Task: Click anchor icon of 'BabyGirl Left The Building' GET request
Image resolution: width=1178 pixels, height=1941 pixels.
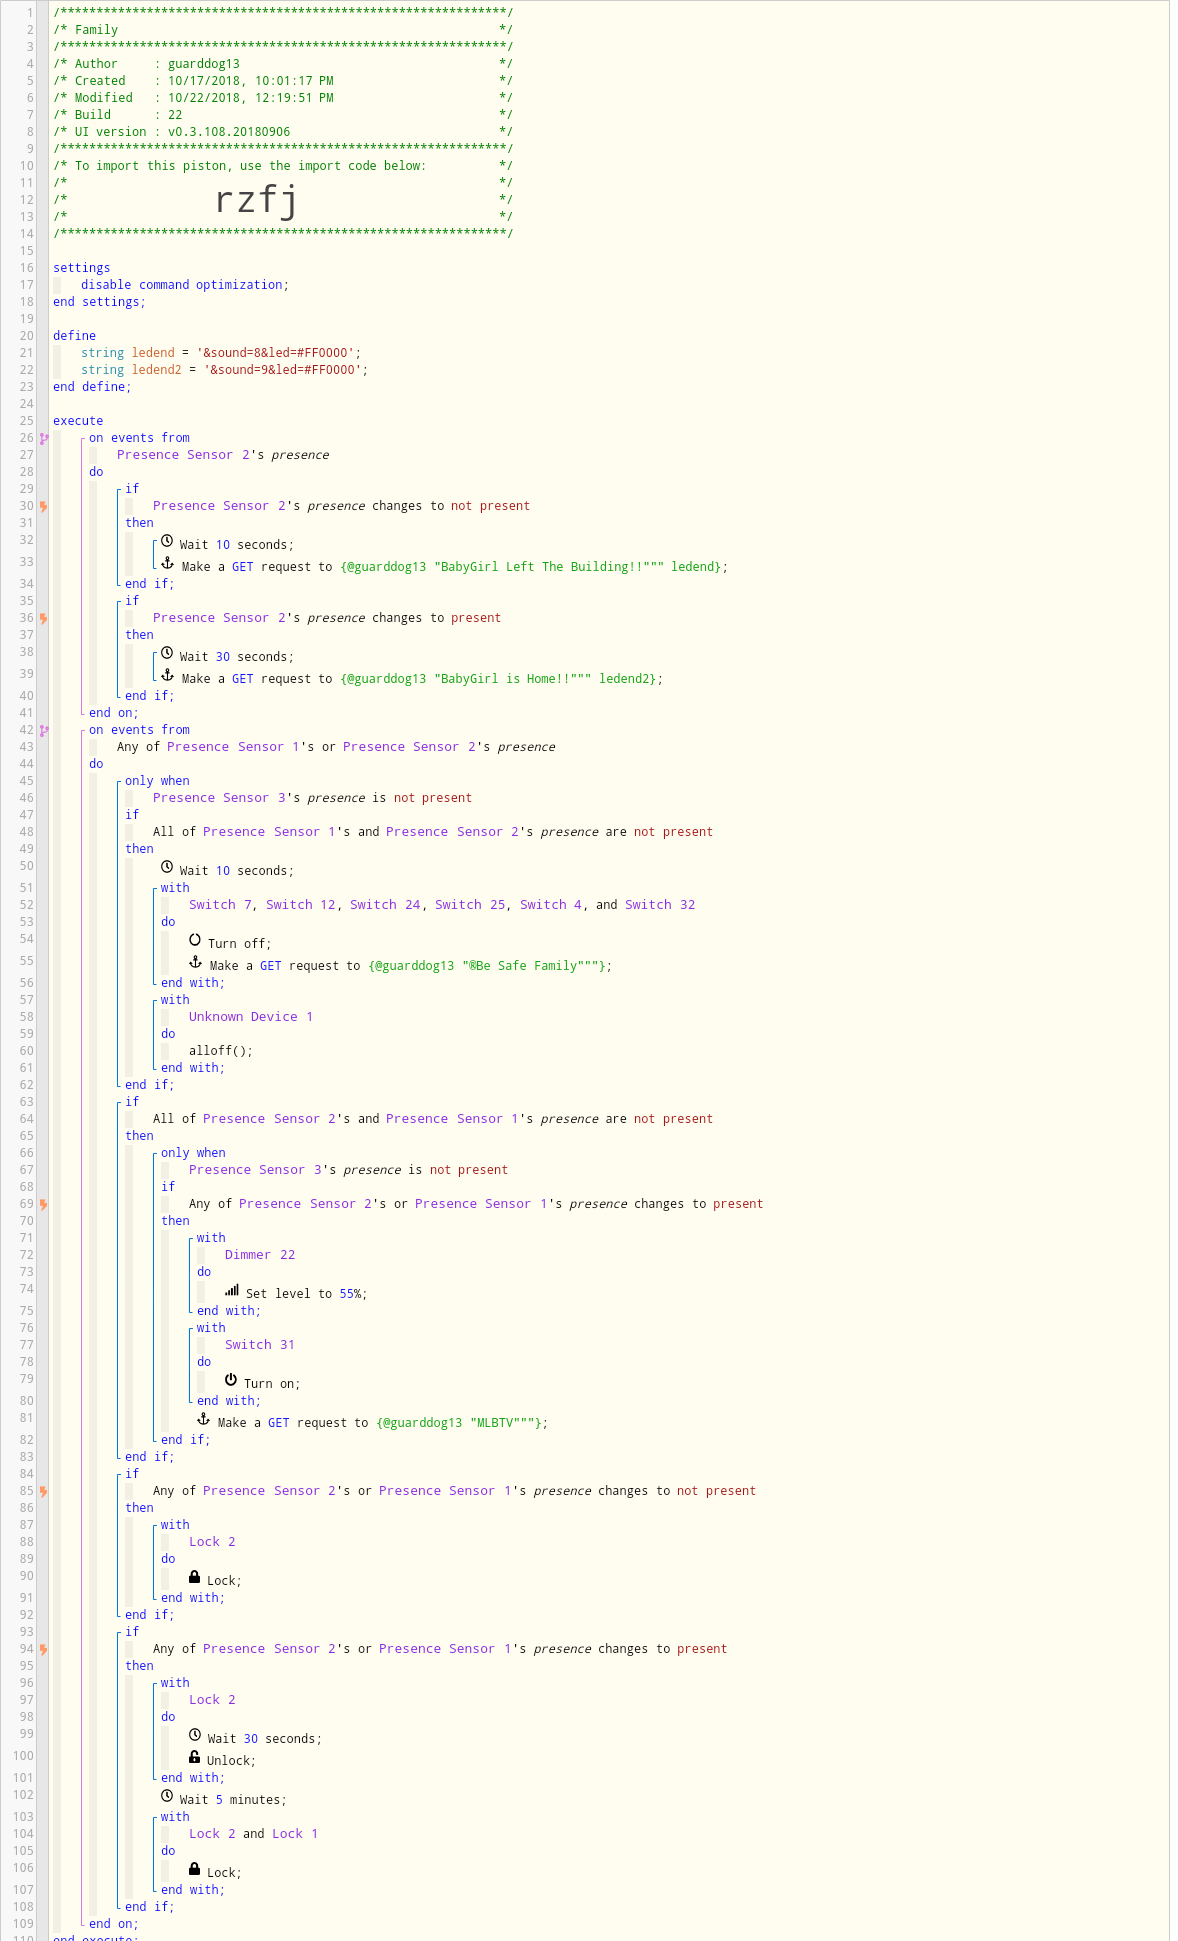Action: tap(168, 563)
